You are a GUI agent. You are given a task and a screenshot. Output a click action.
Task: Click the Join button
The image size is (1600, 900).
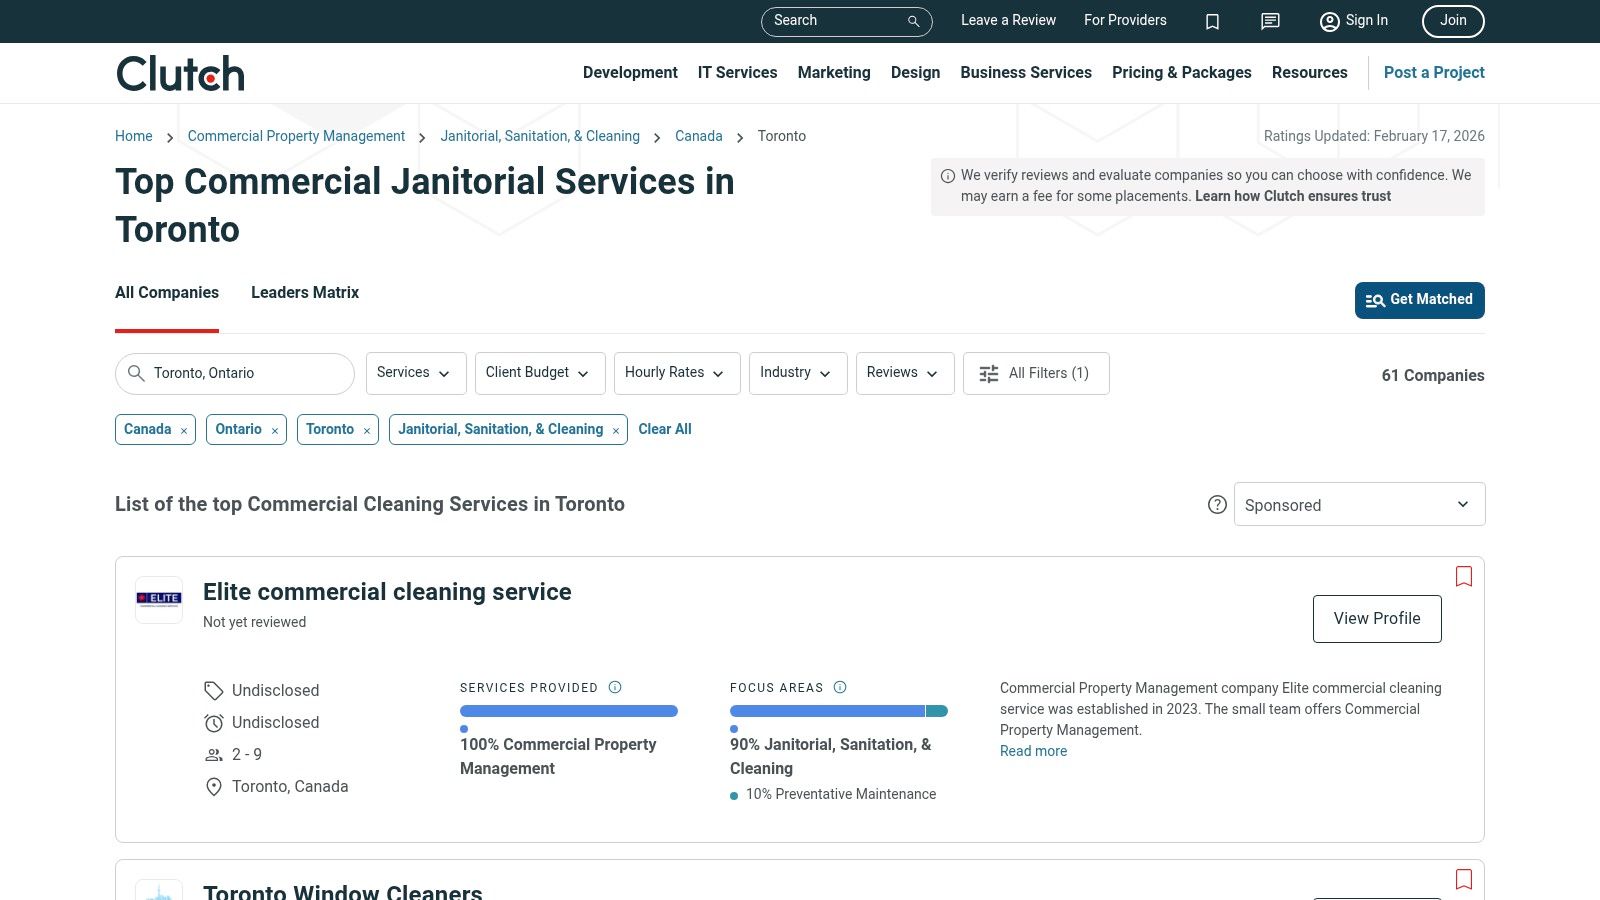[x=1453, y=21]
